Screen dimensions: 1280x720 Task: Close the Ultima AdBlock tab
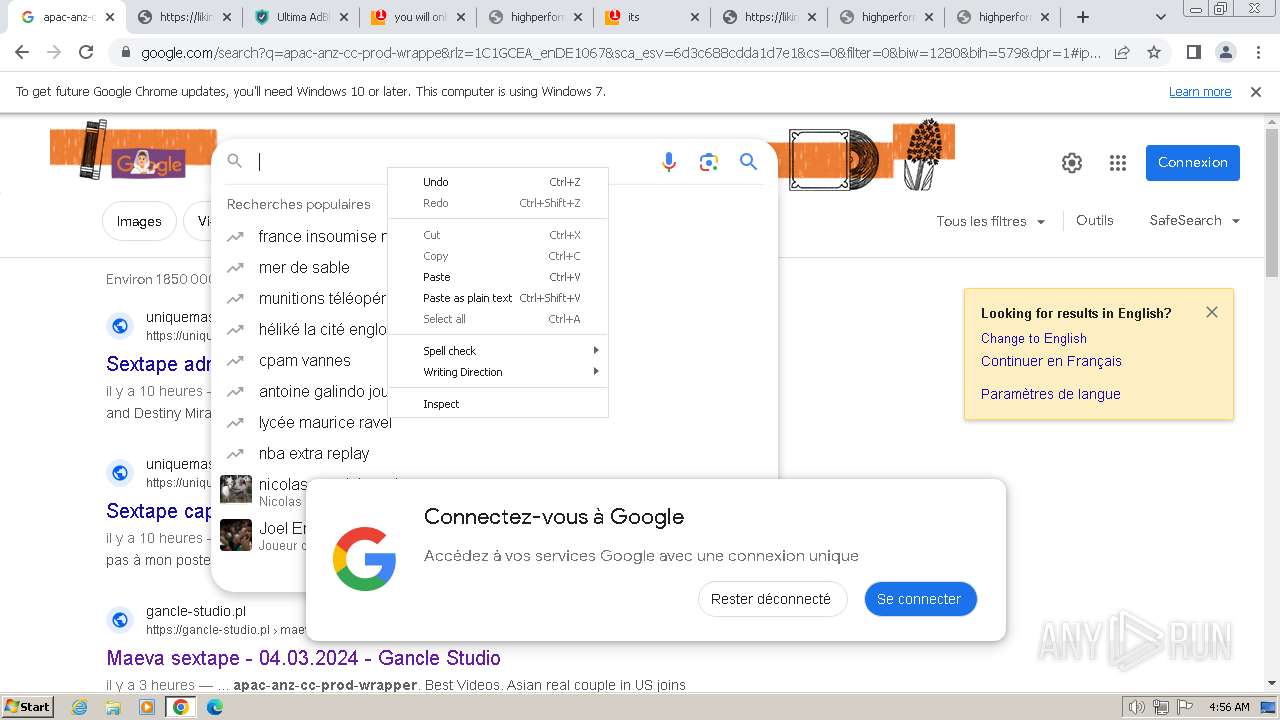(x=344, y=17)
